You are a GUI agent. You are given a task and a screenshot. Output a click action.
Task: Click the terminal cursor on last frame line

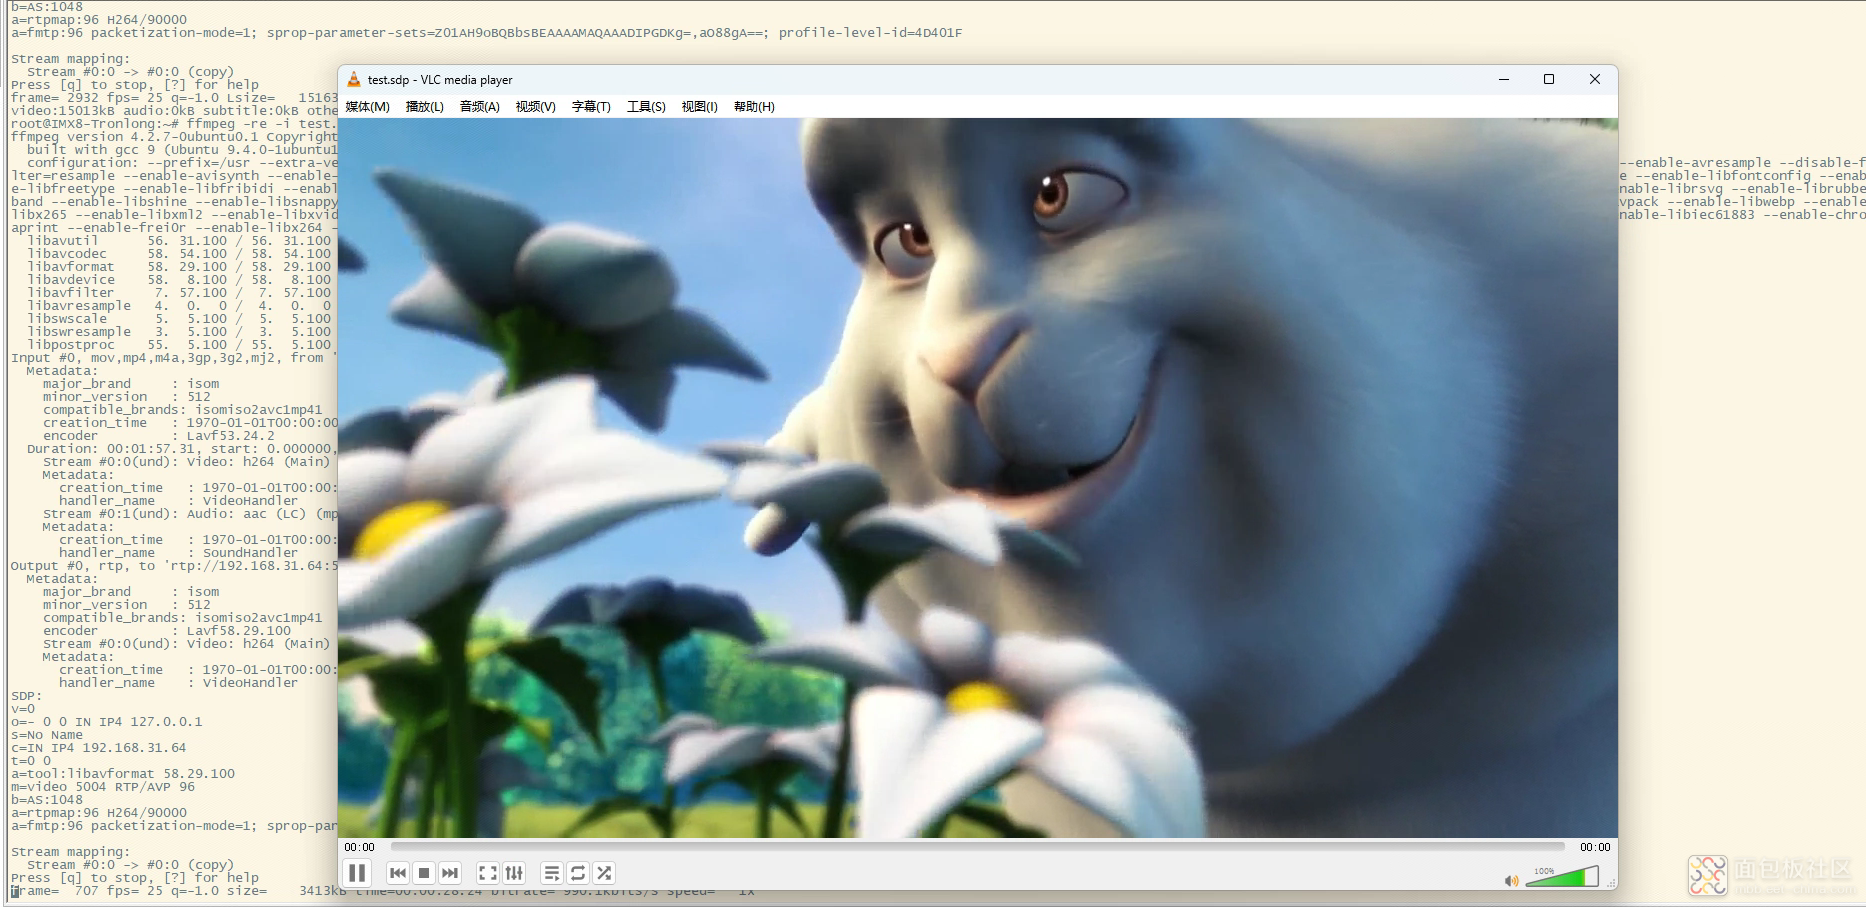click(x=14, y=891)
